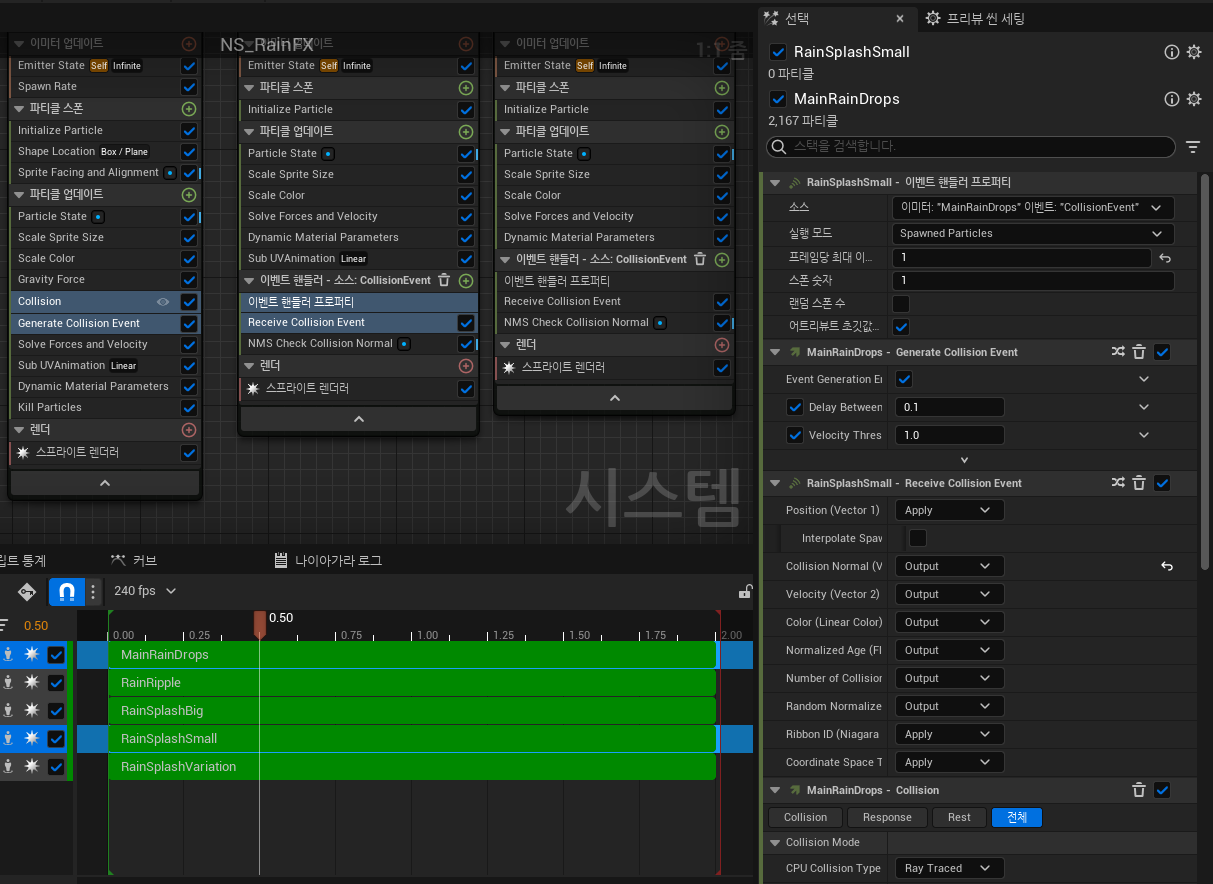Click the keyframe icon in timeline toolbar
The image size is (1213, 884).
[x=27, y=591]
